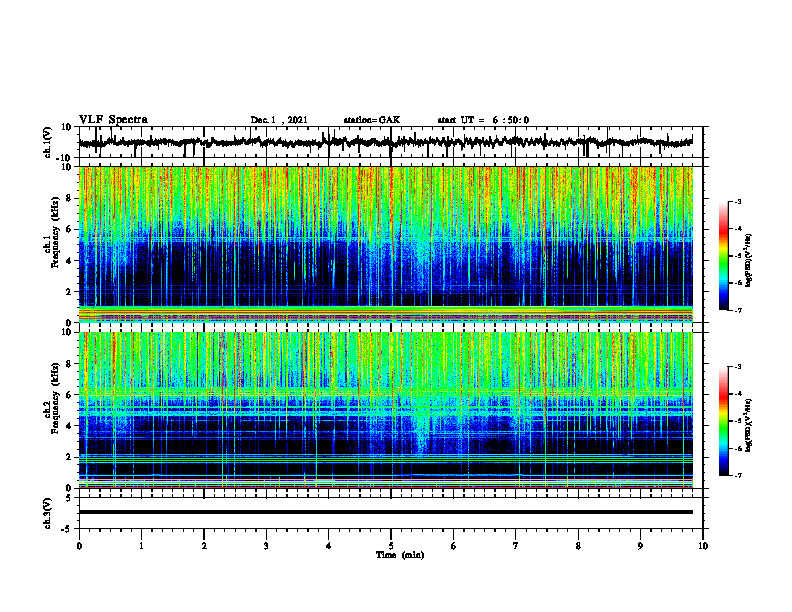Click time axis tick label "8"
Image resolution: width=792 pixels, height=612 pixels.
pyautogui.click(x=578, y=546)
